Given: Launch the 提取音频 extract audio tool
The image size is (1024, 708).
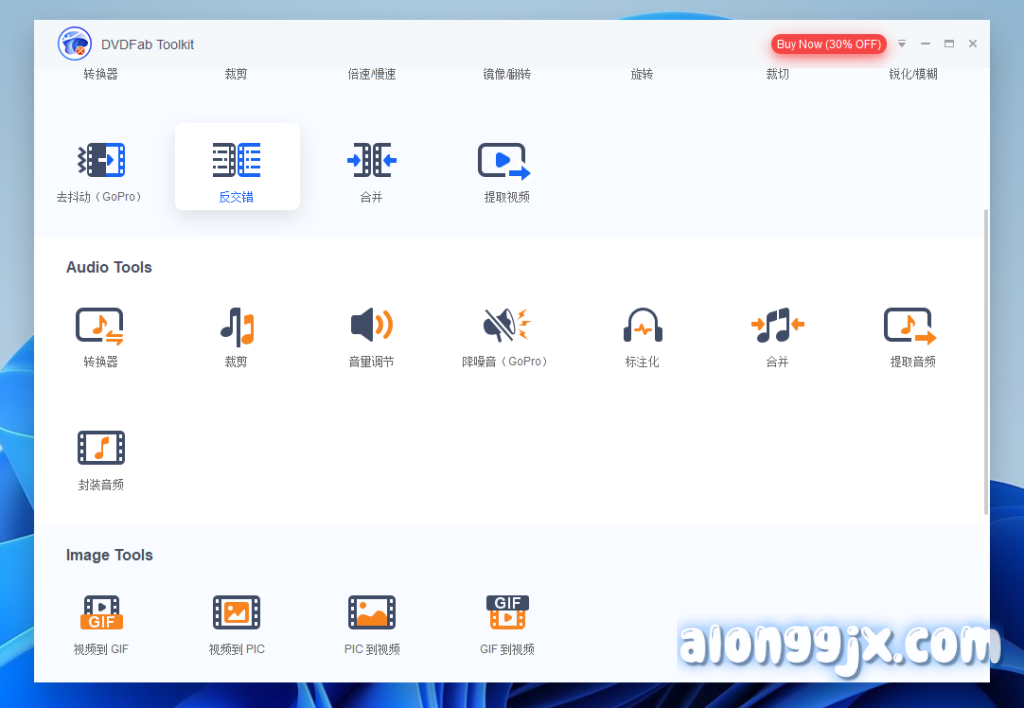Looking at the screenshot, I should [912, 333].
